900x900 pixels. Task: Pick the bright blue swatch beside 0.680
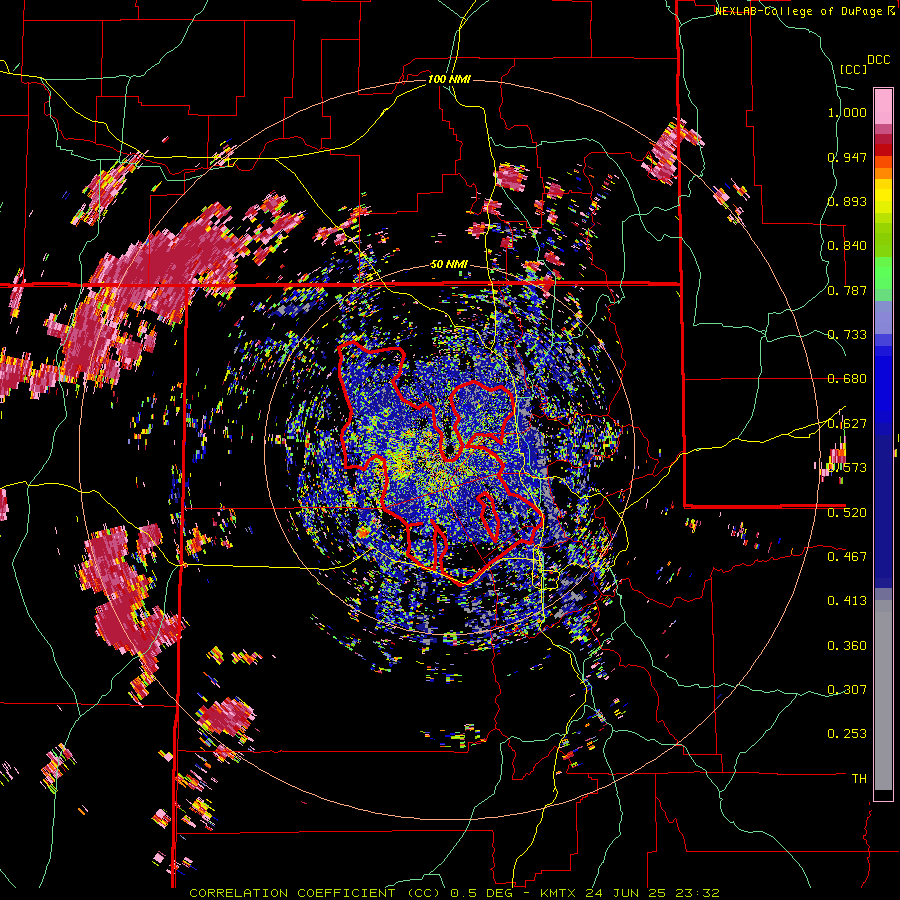[x=883, y=385]
